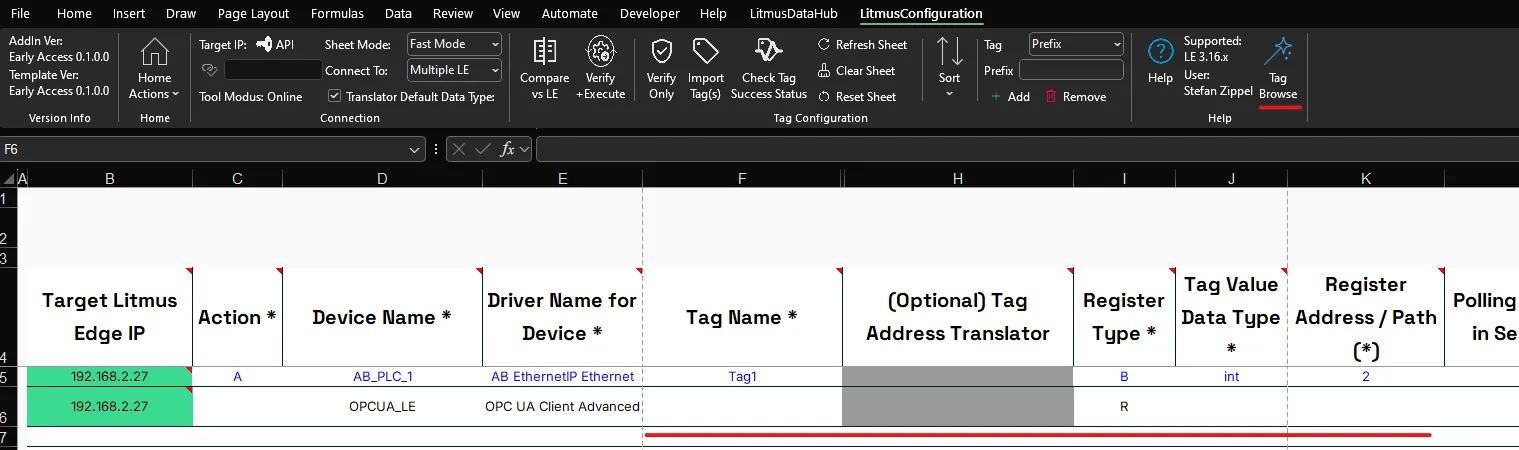Open the File menu
This screenshot has height=450, width=1519.
click(20, 14)
